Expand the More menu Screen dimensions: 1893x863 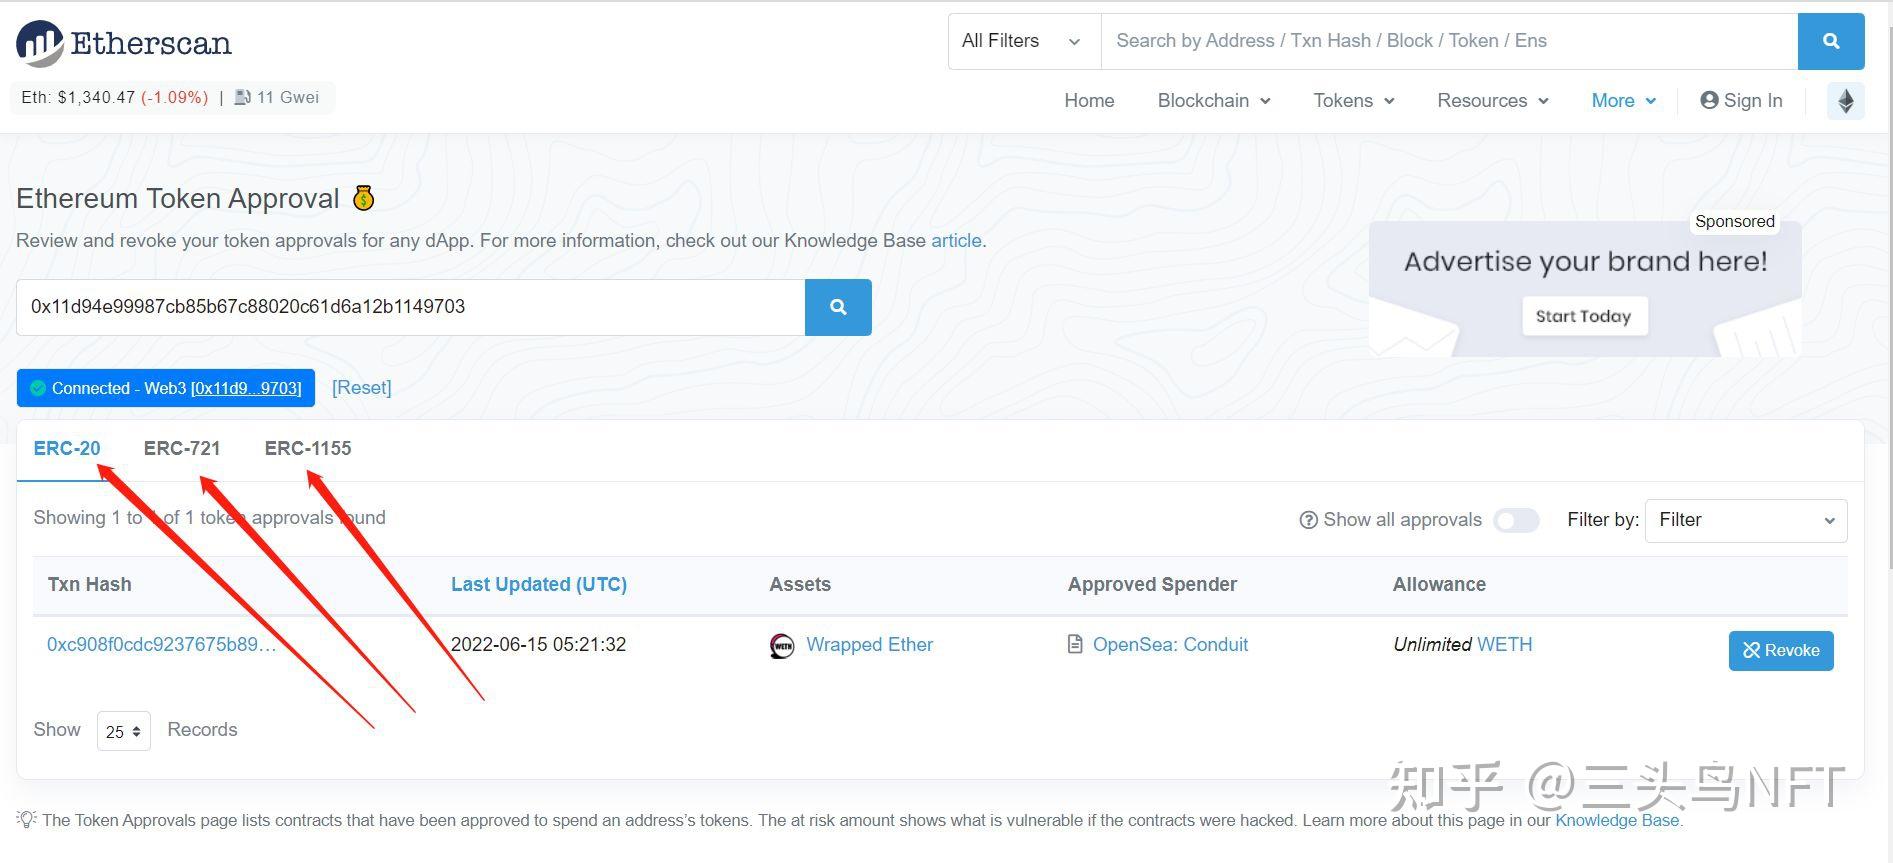point(1624,101)
